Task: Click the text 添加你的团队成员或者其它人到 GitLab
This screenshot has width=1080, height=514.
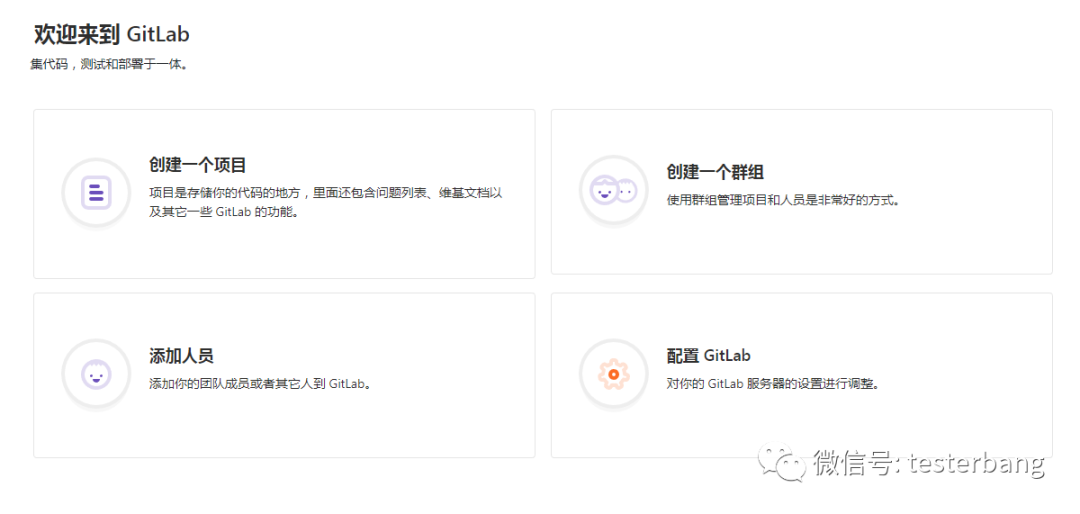Action: pos(260,383)
